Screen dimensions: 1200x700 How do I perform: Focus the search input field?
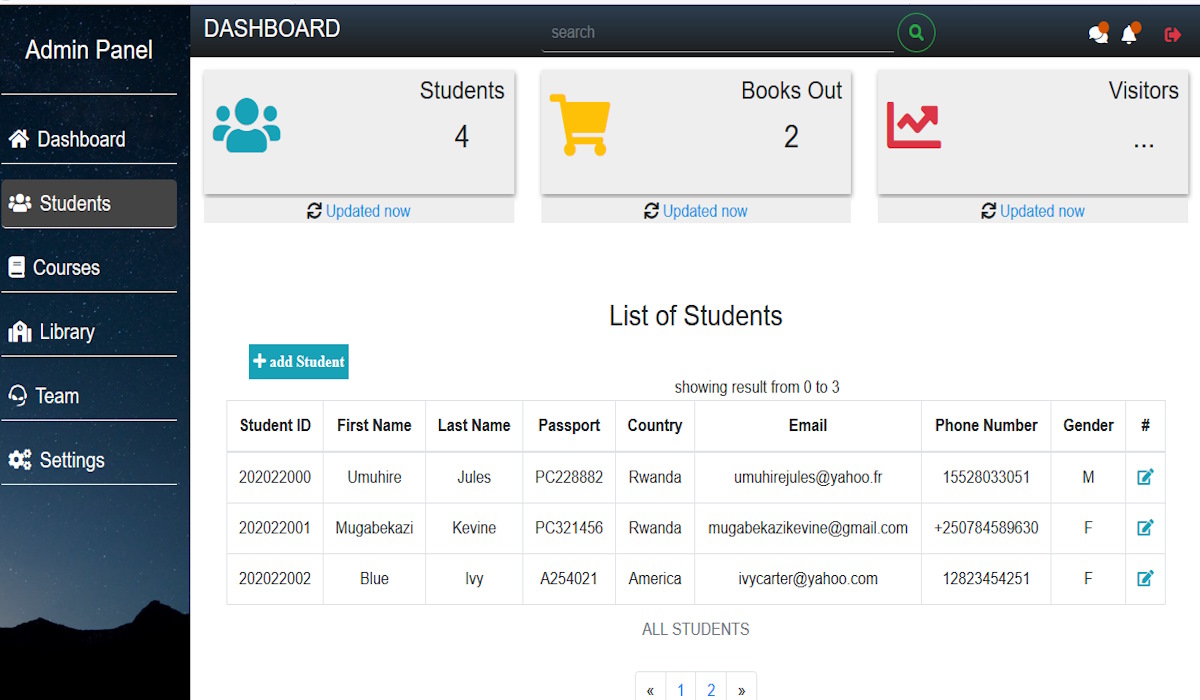717,32
